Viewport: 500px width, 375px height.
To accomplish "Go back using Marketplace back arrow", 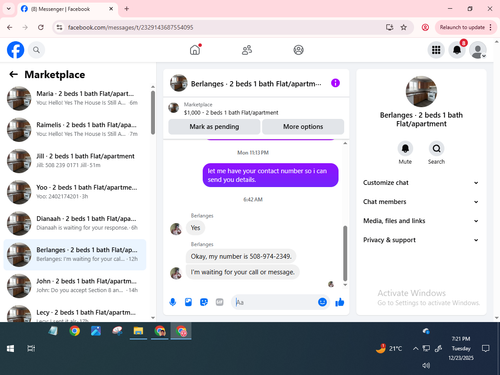I will click(x=13, y=74).
